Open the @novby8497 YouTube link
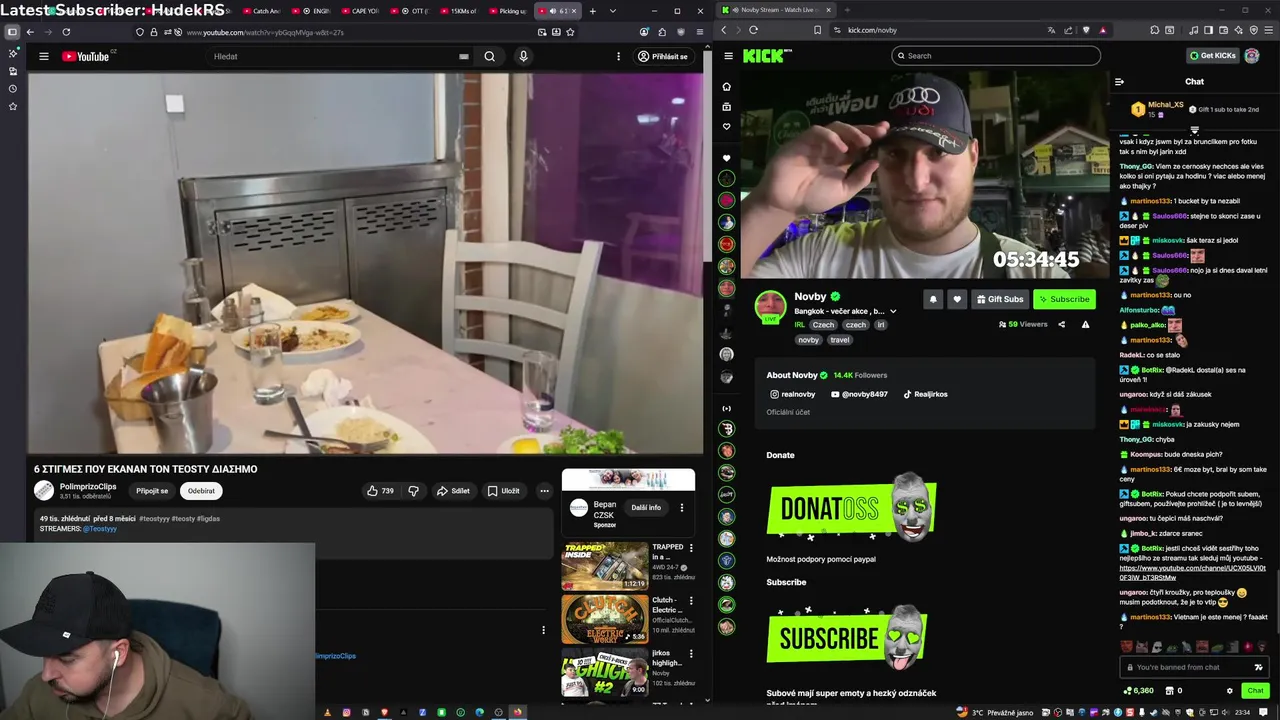Viewport: 1280px width, 720px height. [x=859, y=394]
